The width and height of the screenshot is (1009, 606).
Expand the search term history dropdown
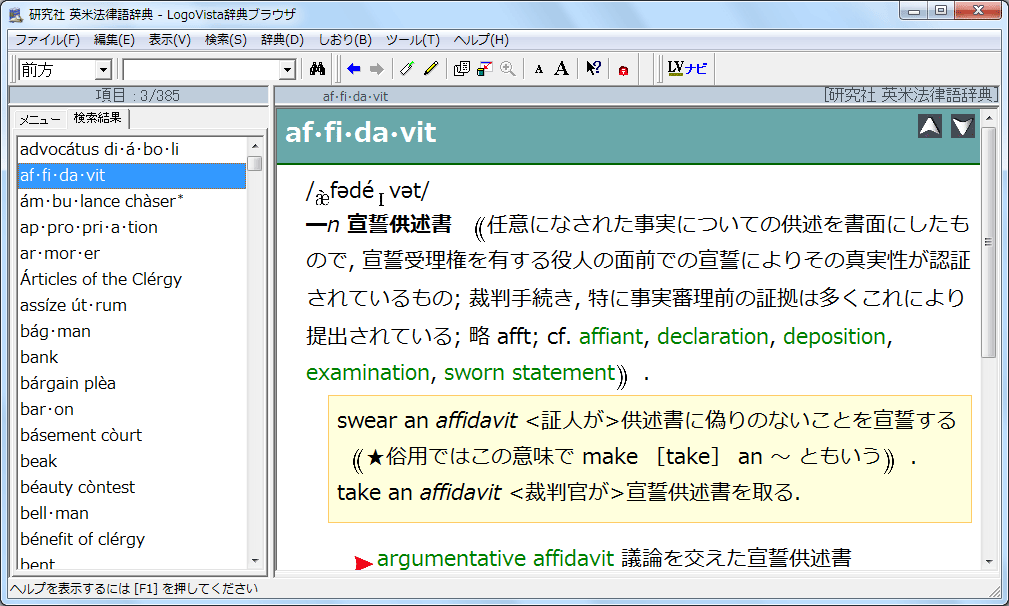pyautogui.click(x=288, y=70)
